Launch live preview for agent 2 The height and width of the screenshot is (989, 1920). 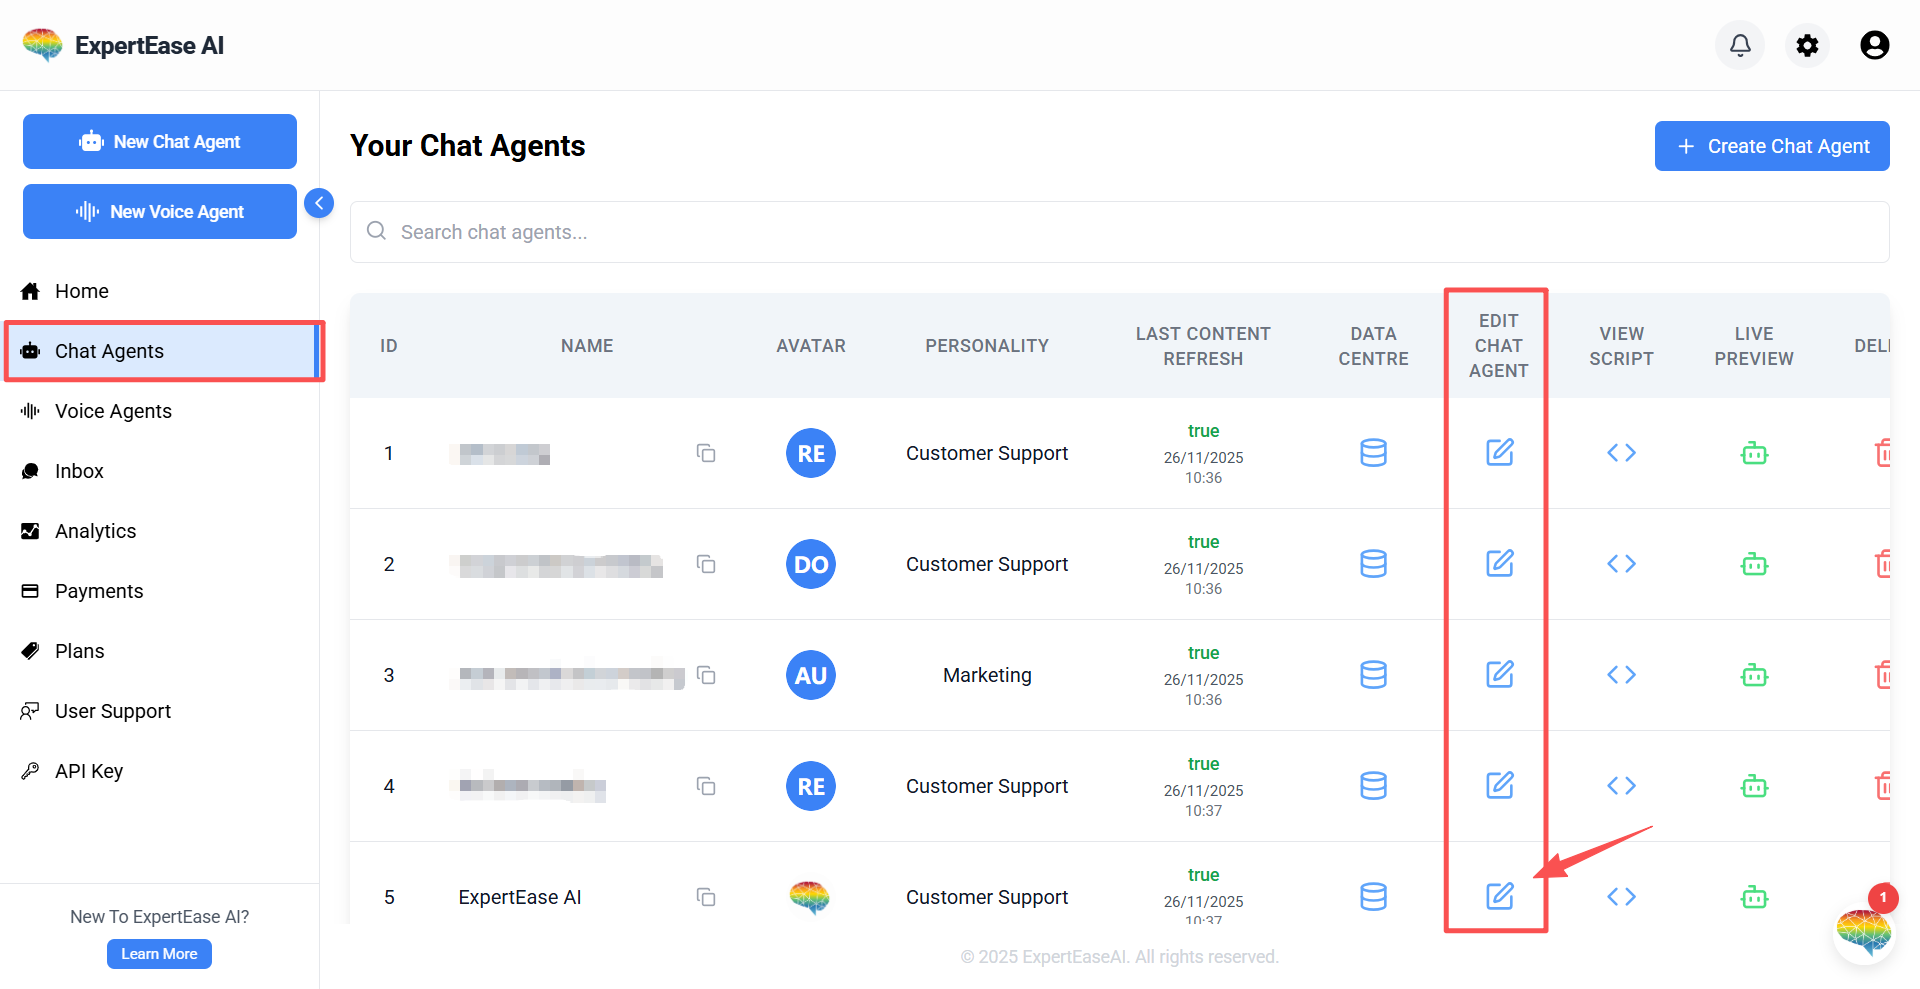pos(1754,564)
